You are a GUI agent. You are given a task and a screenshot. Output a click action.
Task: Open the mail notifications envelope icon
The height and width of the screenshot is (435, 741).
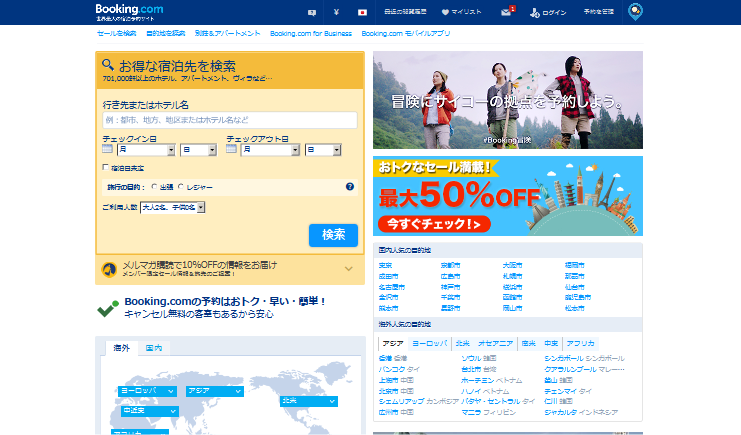tap(506, 12)
